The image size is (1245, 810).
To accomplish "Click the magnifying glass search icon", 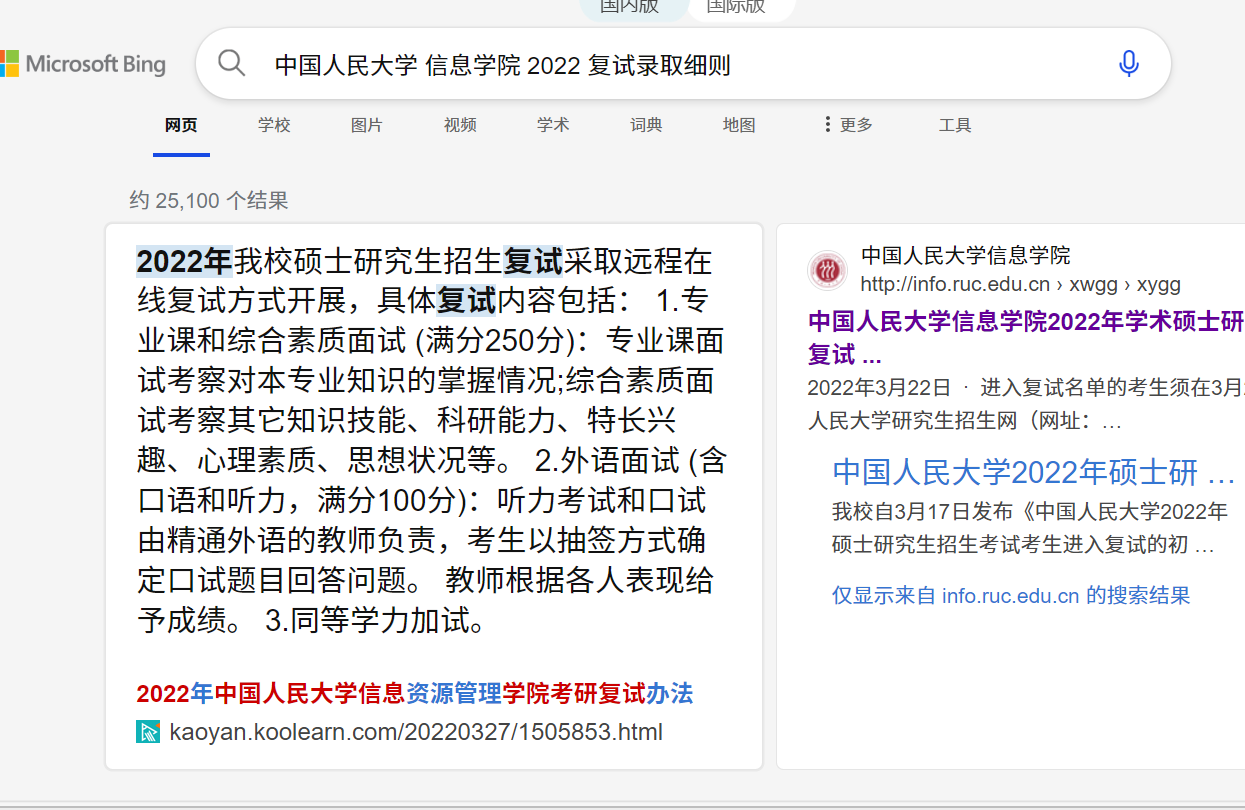I will 231,62.
